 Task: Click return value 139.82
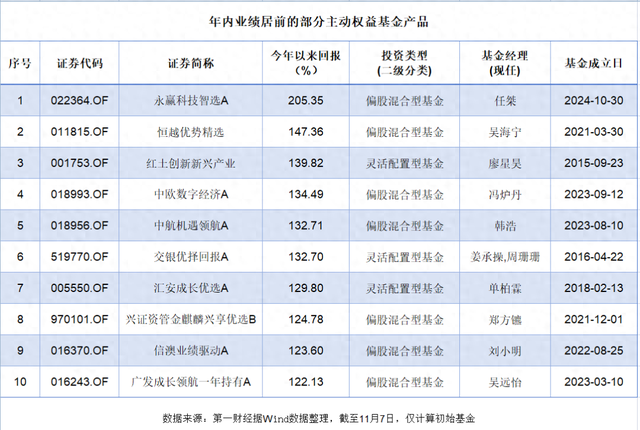tap(306, 163)
